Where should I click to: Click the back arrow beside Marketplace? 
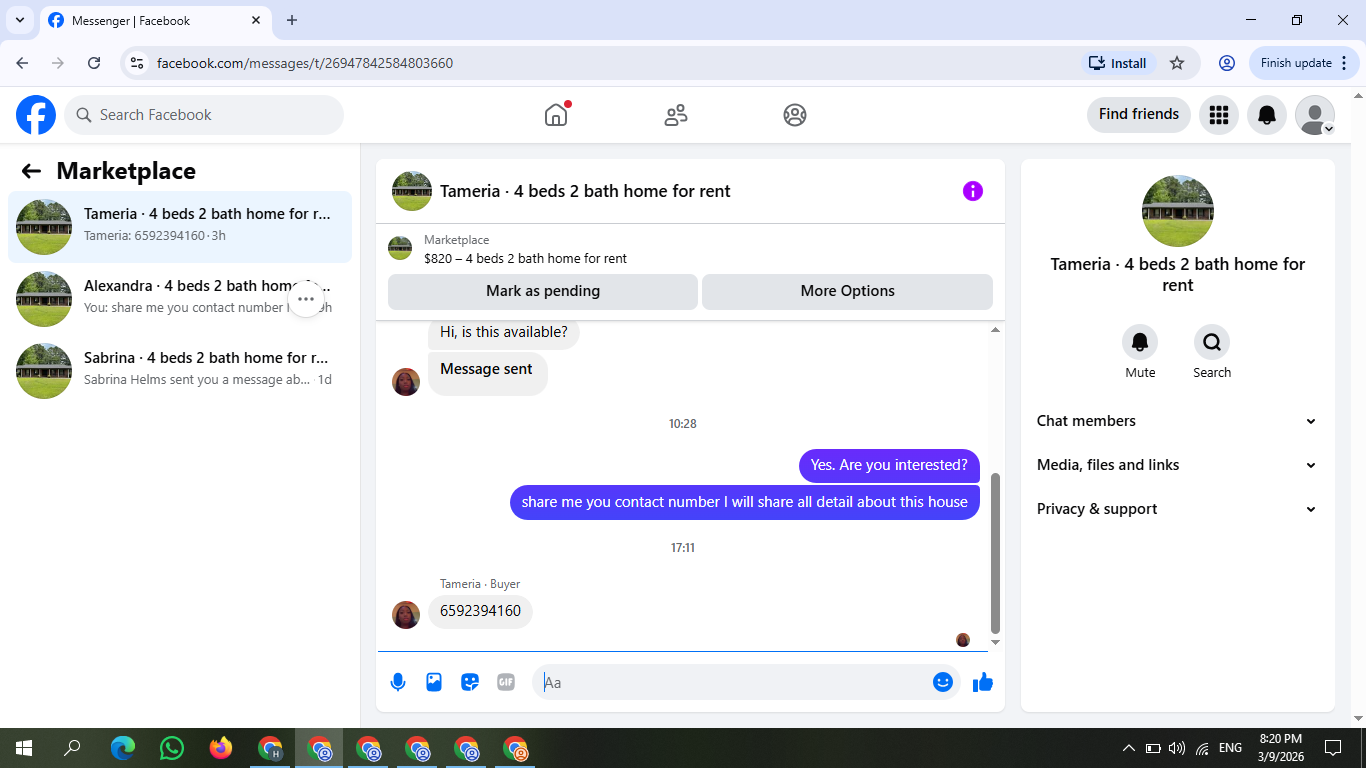pos(31,171)
